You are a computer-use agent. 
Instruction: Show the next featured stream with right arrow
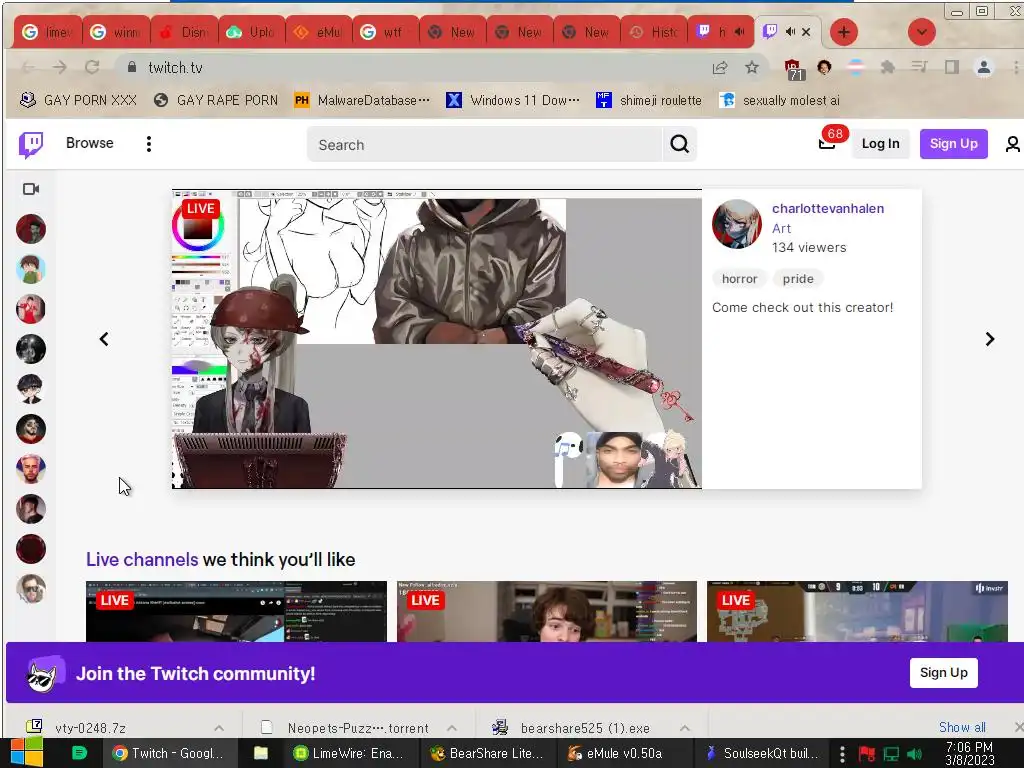[x=989, y=339]
